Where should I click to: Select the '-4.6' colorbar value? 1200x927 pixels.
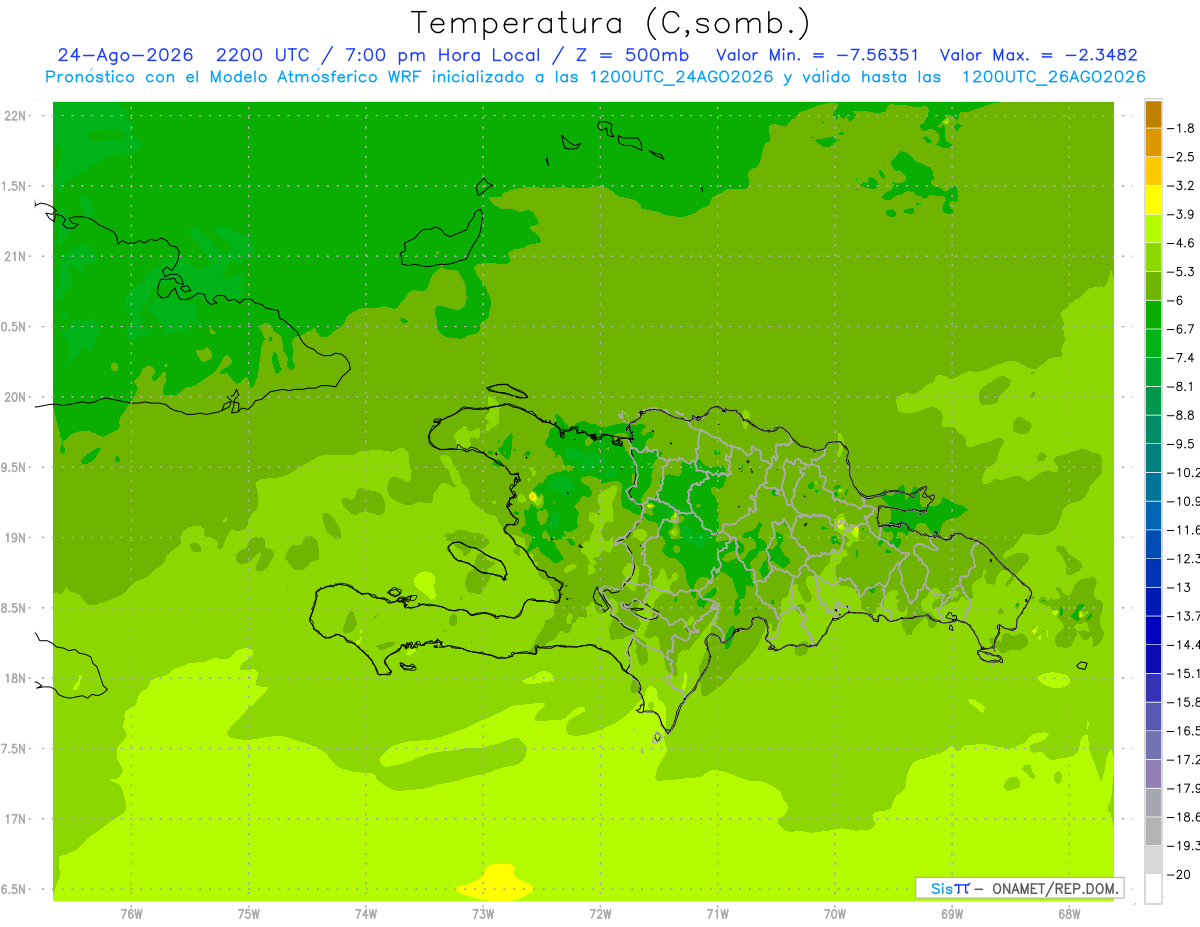coord(1181,243)
